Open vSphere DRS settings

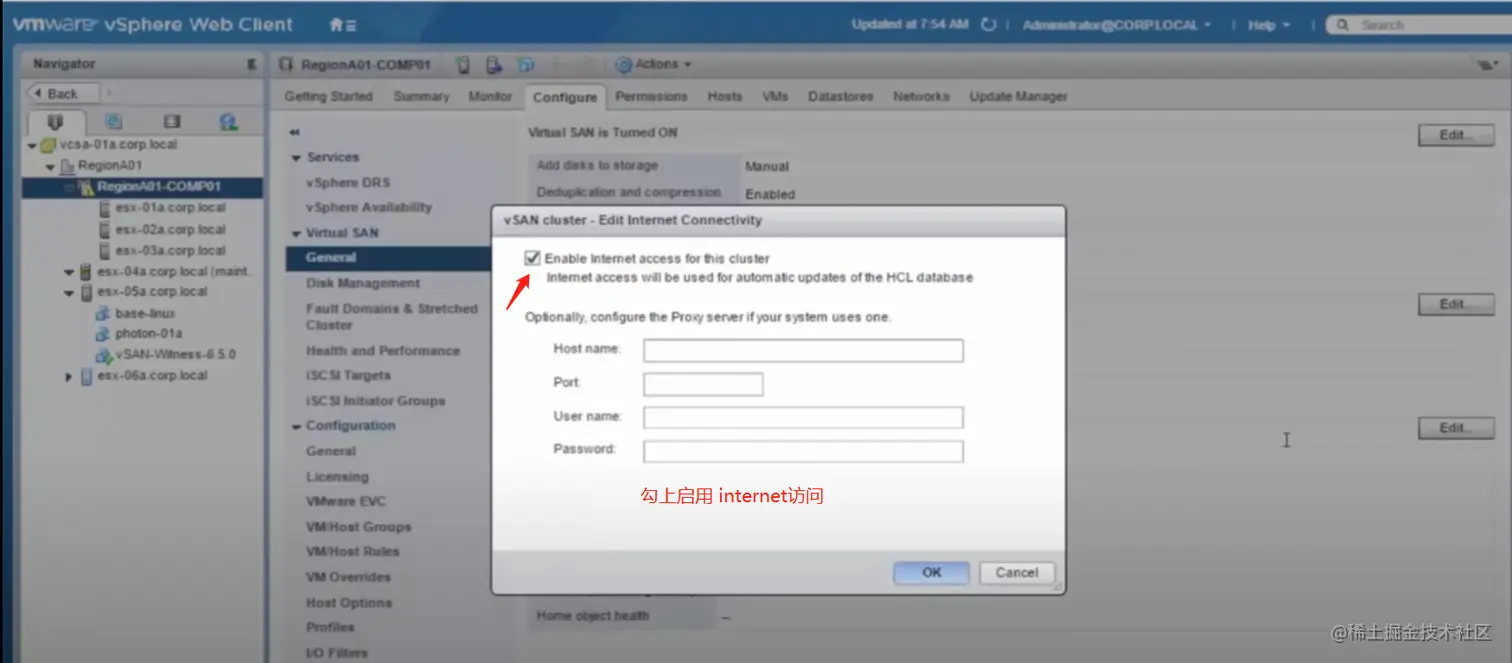[348, 183]
